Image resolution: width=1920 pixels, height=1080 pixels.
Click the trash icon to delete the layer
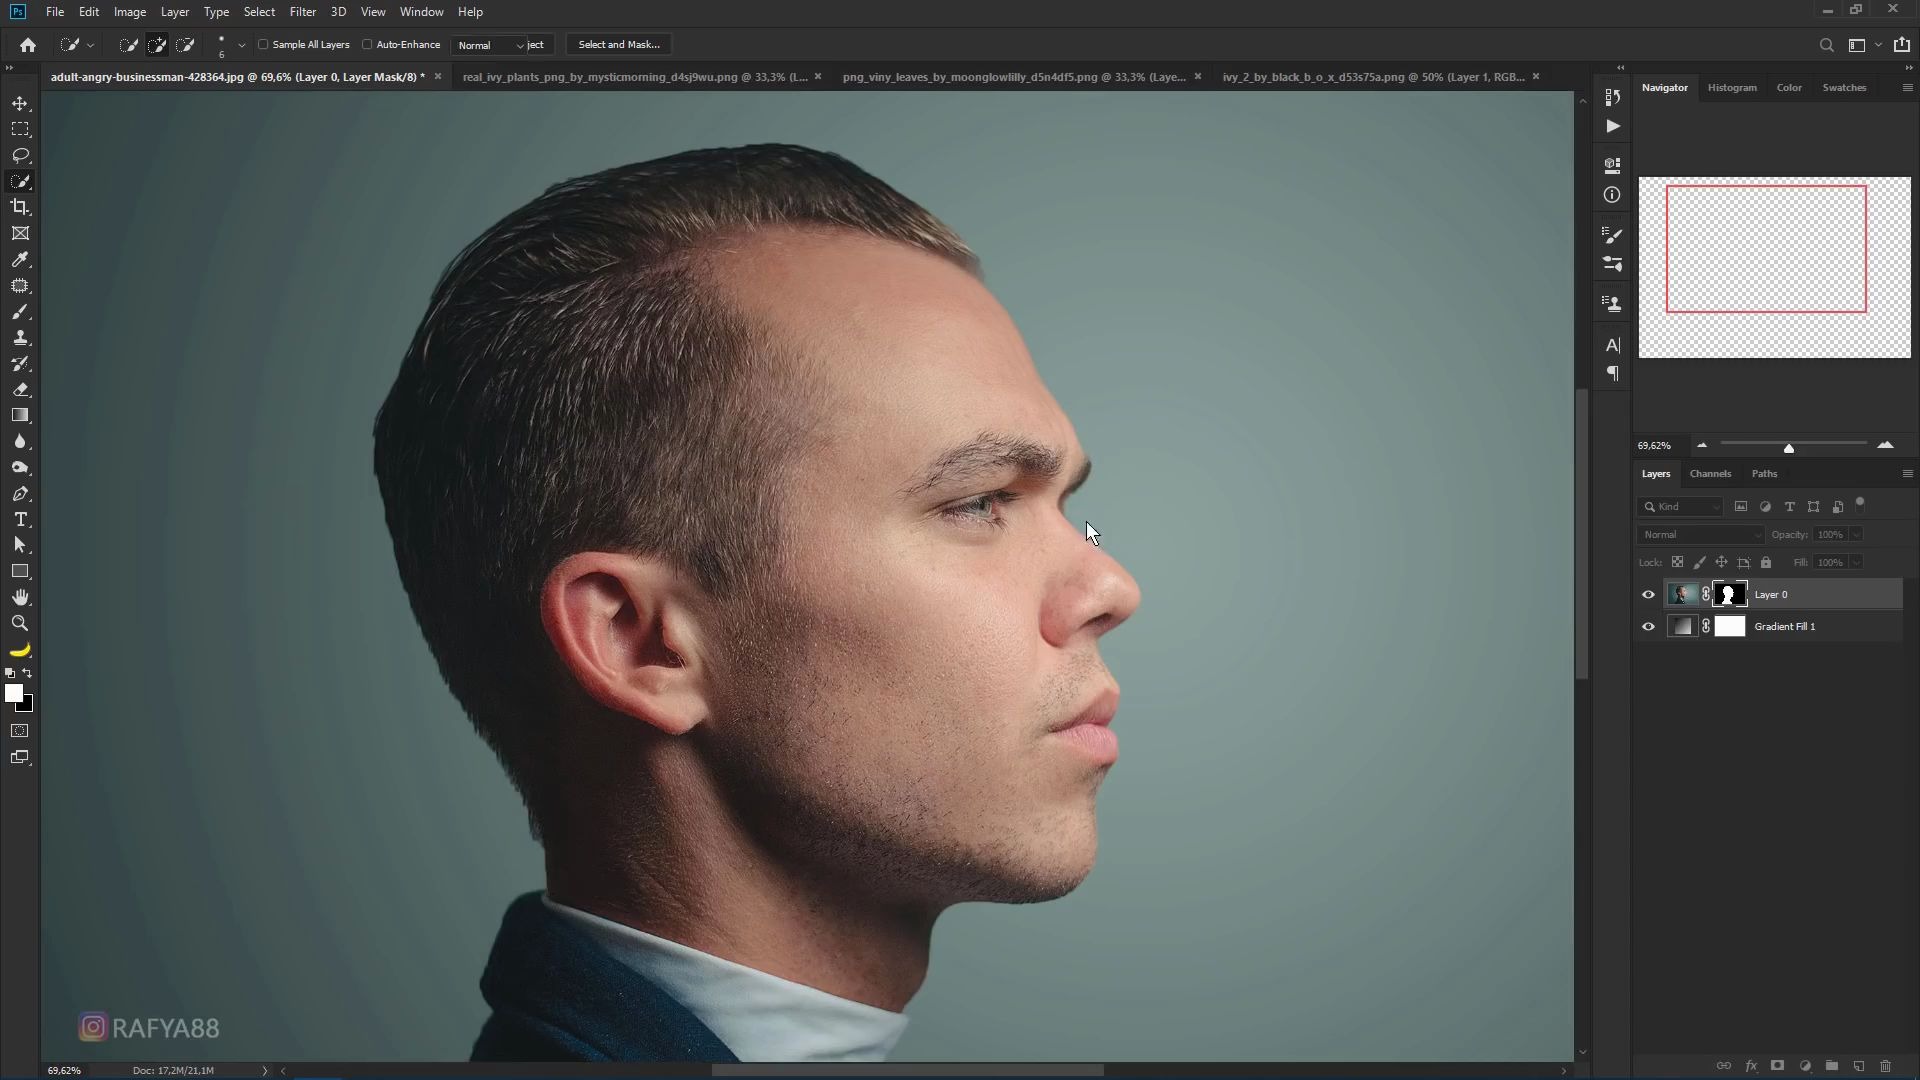pos(1886,1066)
